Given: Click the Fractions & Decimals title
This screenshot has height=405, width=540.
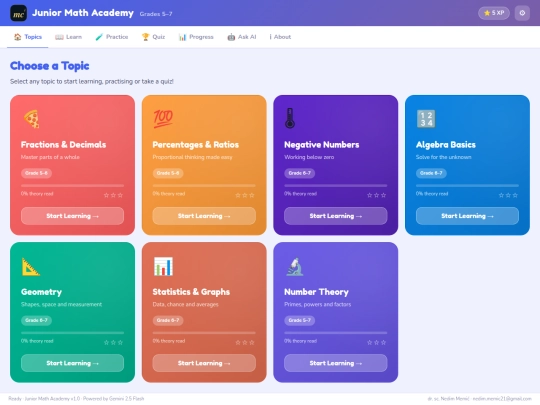Looking at the screenshot, I should tap(63, 145).
